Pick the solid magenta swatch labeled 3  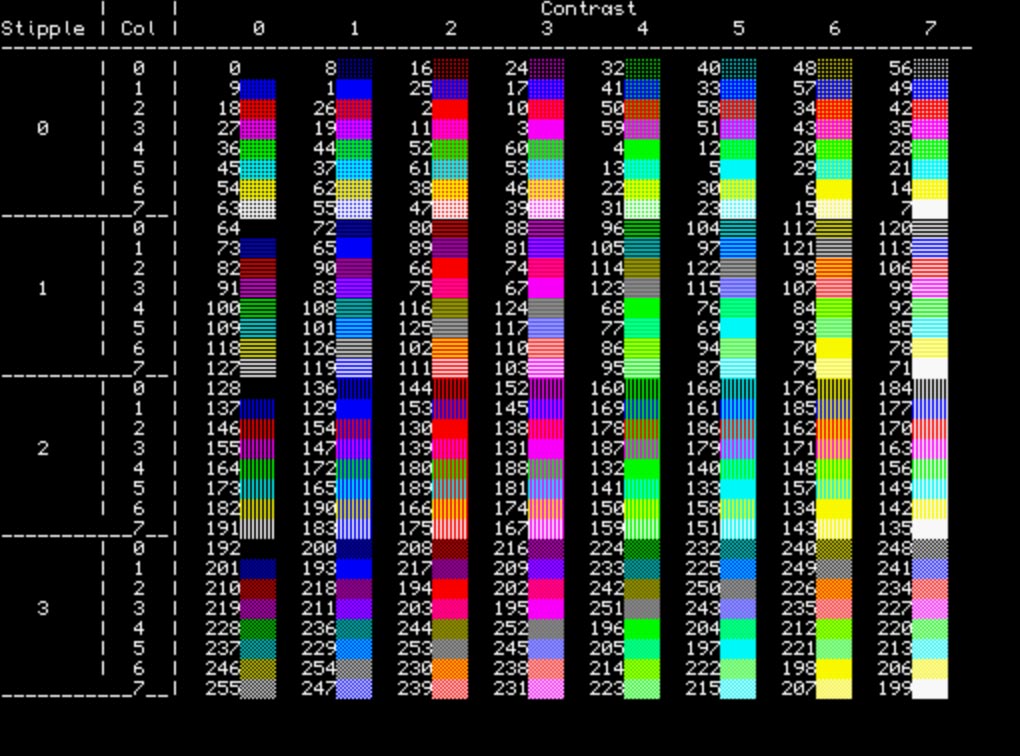click(546, 129)
